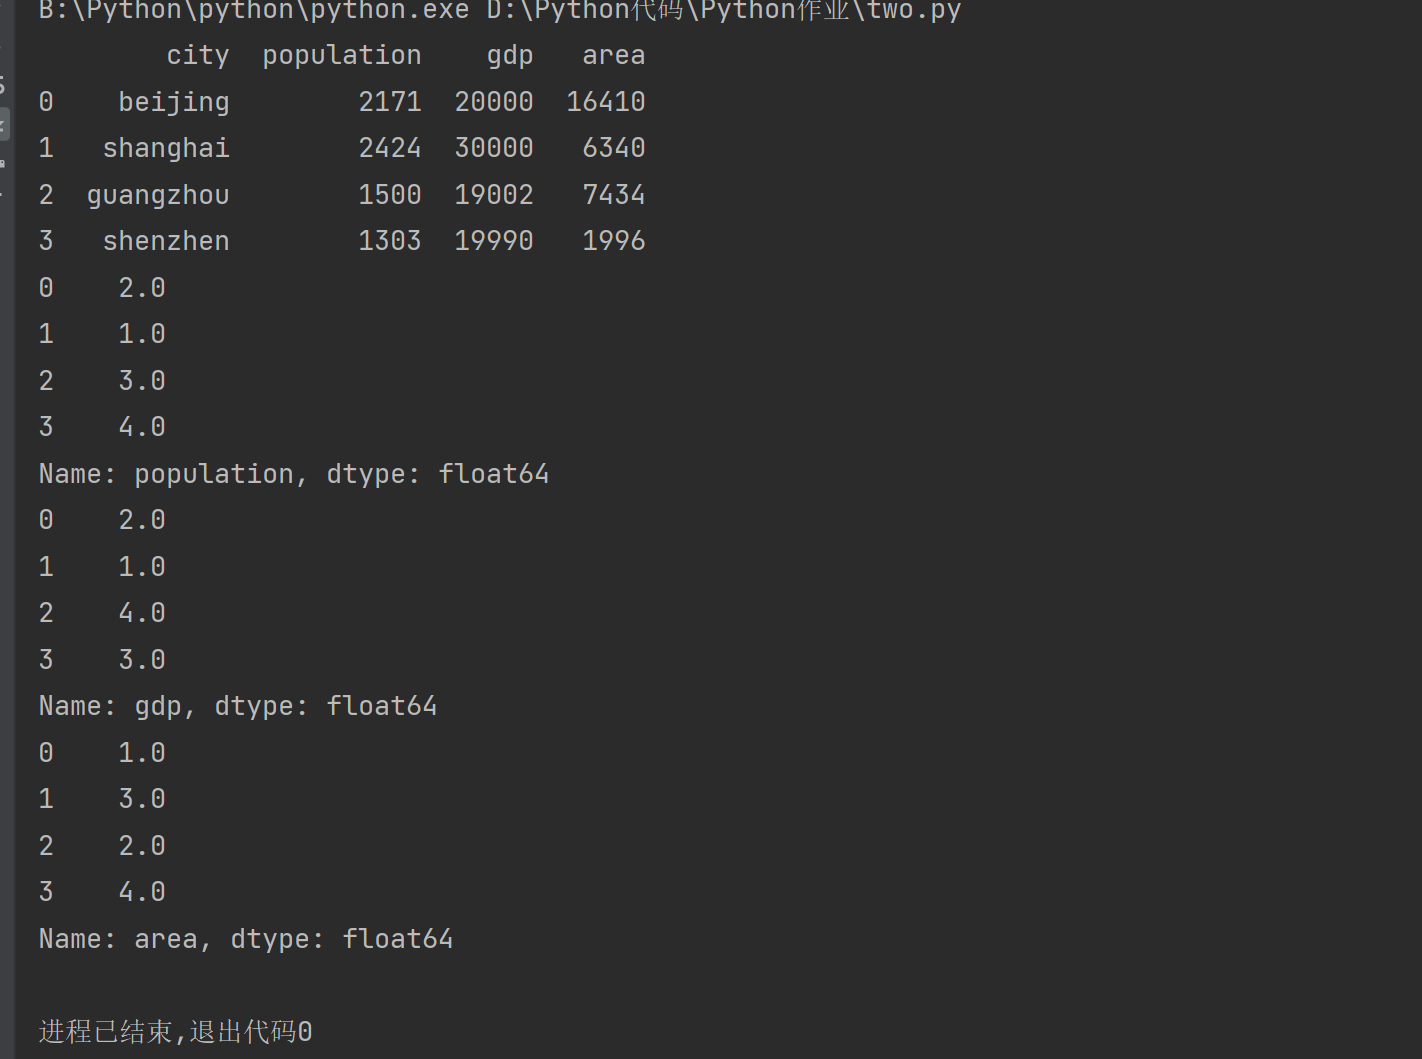Click Shanghai's gdp value 30000
The width and height of the screenshot is (1422, 1059).
[x=493, y=148]
